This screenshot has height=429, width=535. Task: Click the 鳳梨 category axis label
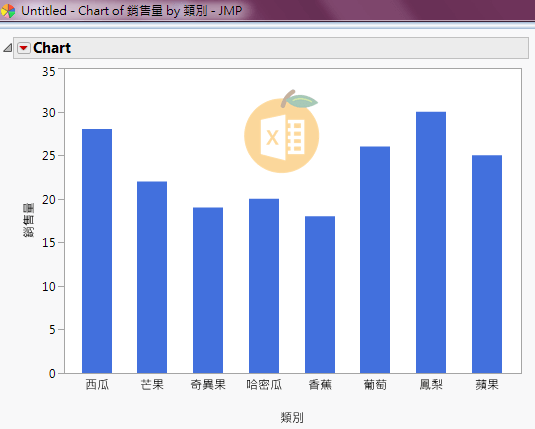click(431, 385)
